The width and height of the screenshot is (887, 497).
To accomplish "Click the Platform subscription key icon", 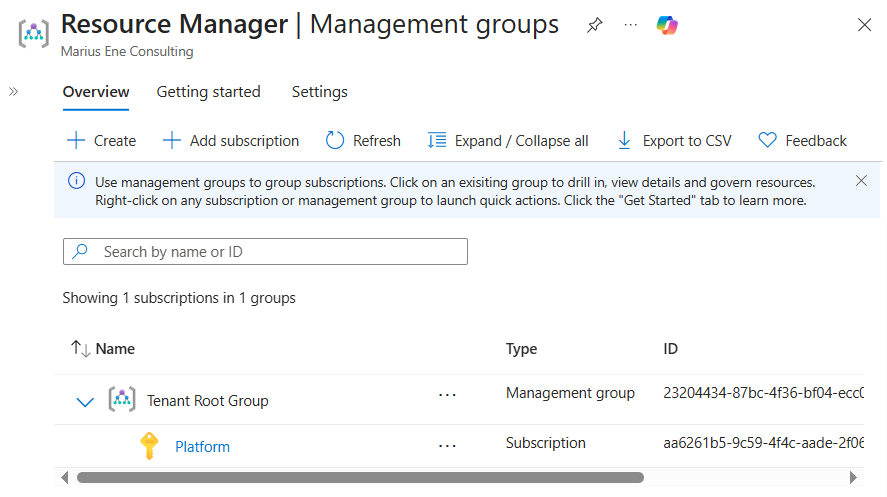I will (x=149, y=446).
